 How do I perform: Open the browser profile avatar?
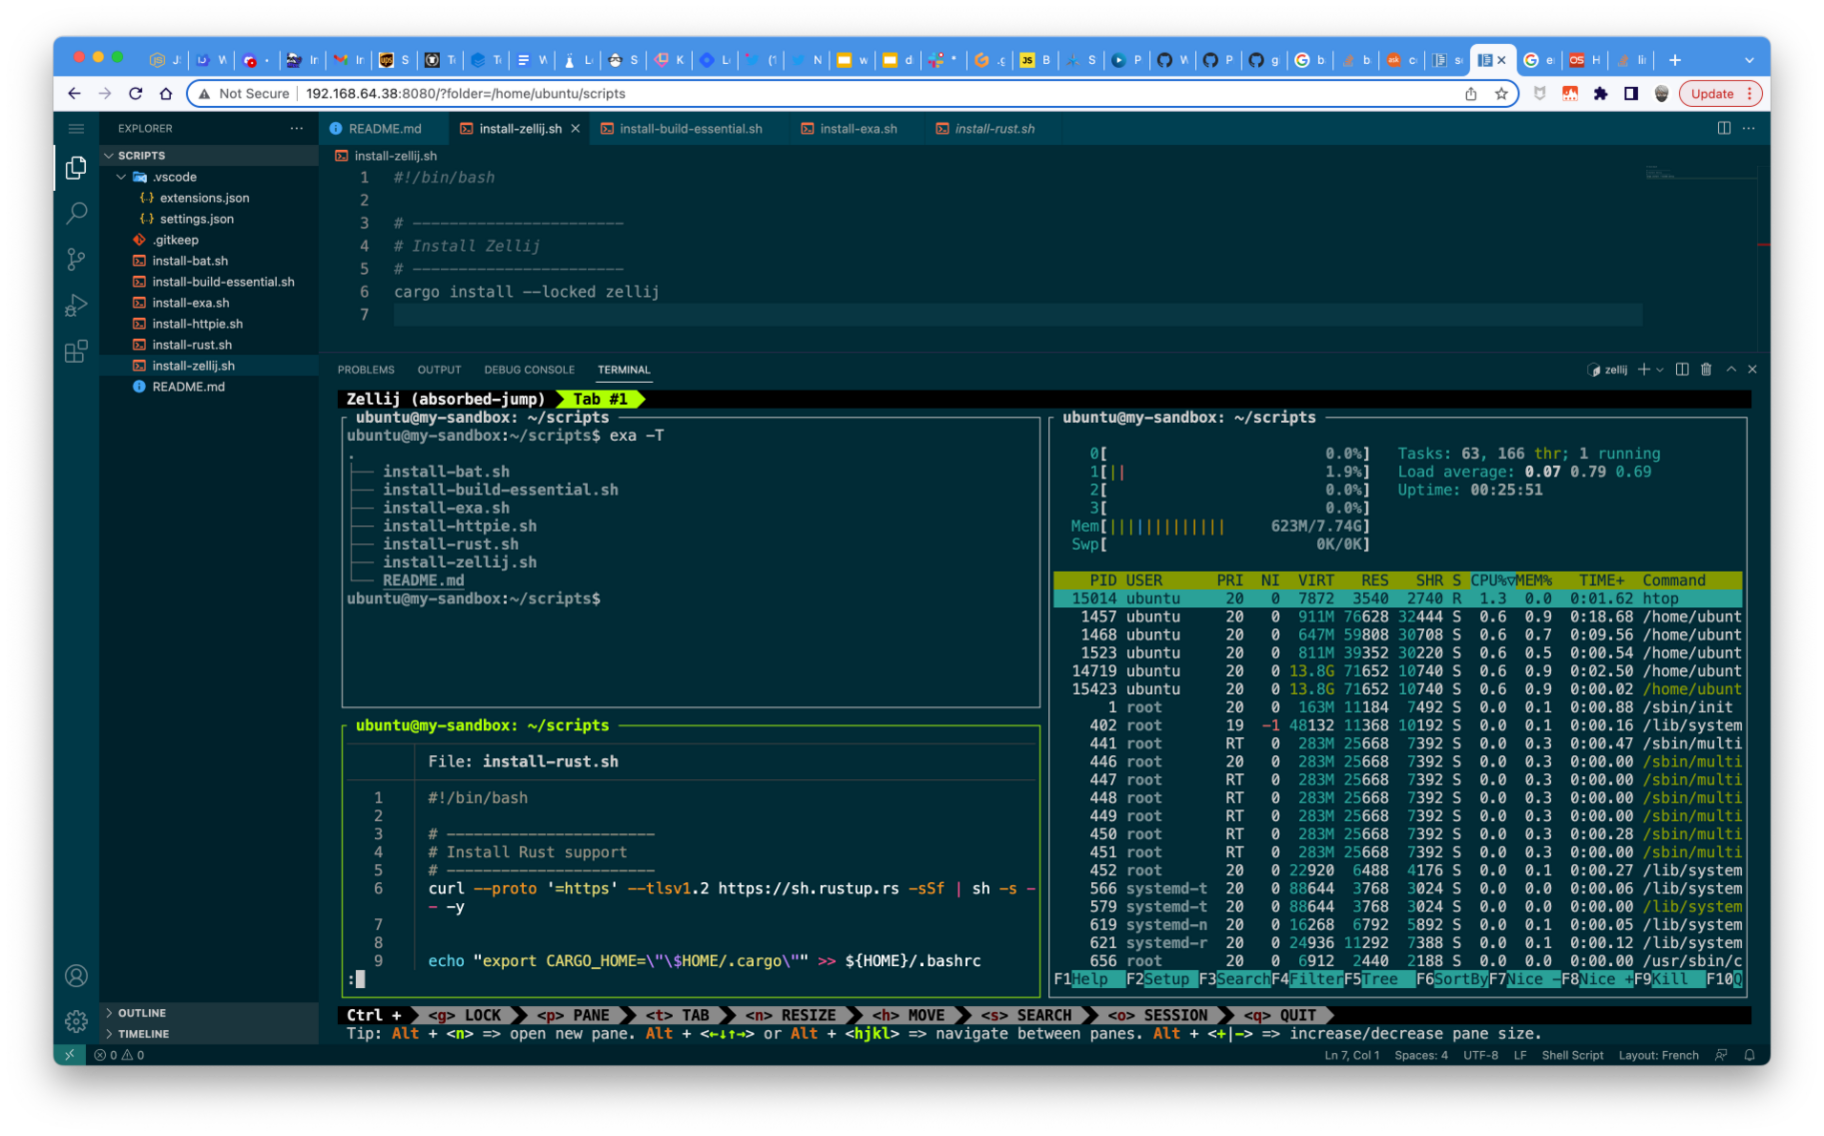pyautogui.click(x=1661, y=93)
